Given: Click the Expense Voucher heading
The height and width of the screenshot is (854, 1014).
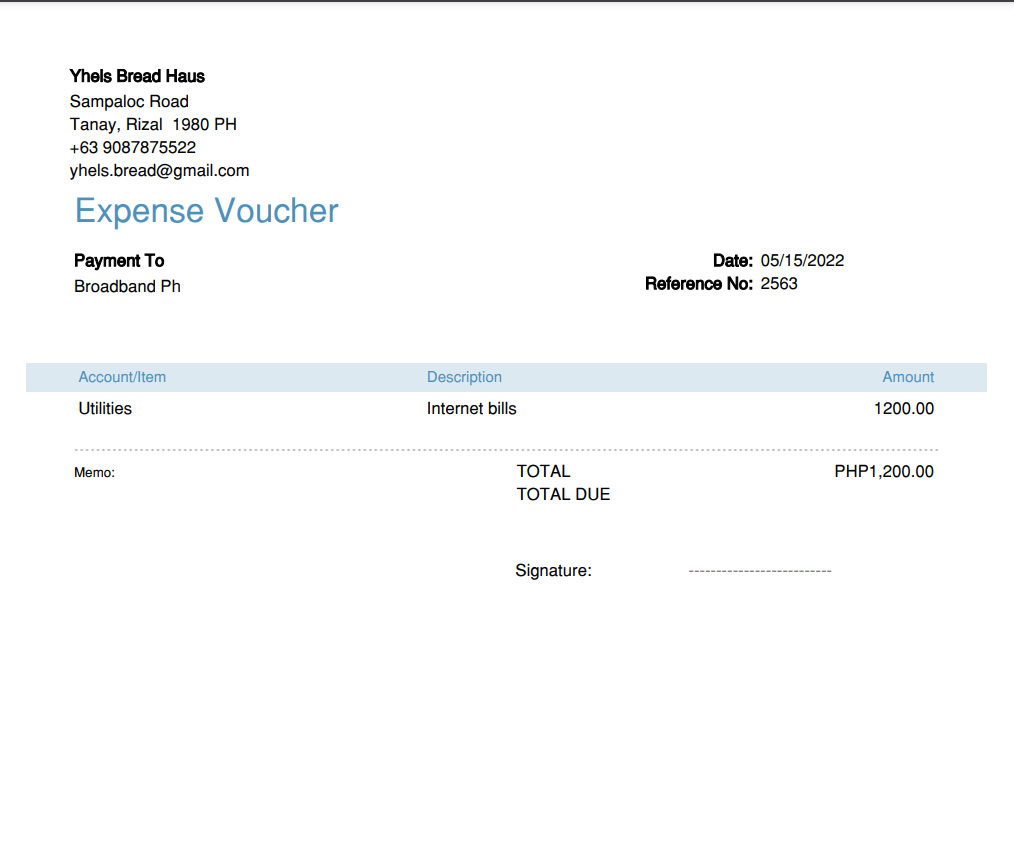Looking at the screenshot, I should [206, 211].
